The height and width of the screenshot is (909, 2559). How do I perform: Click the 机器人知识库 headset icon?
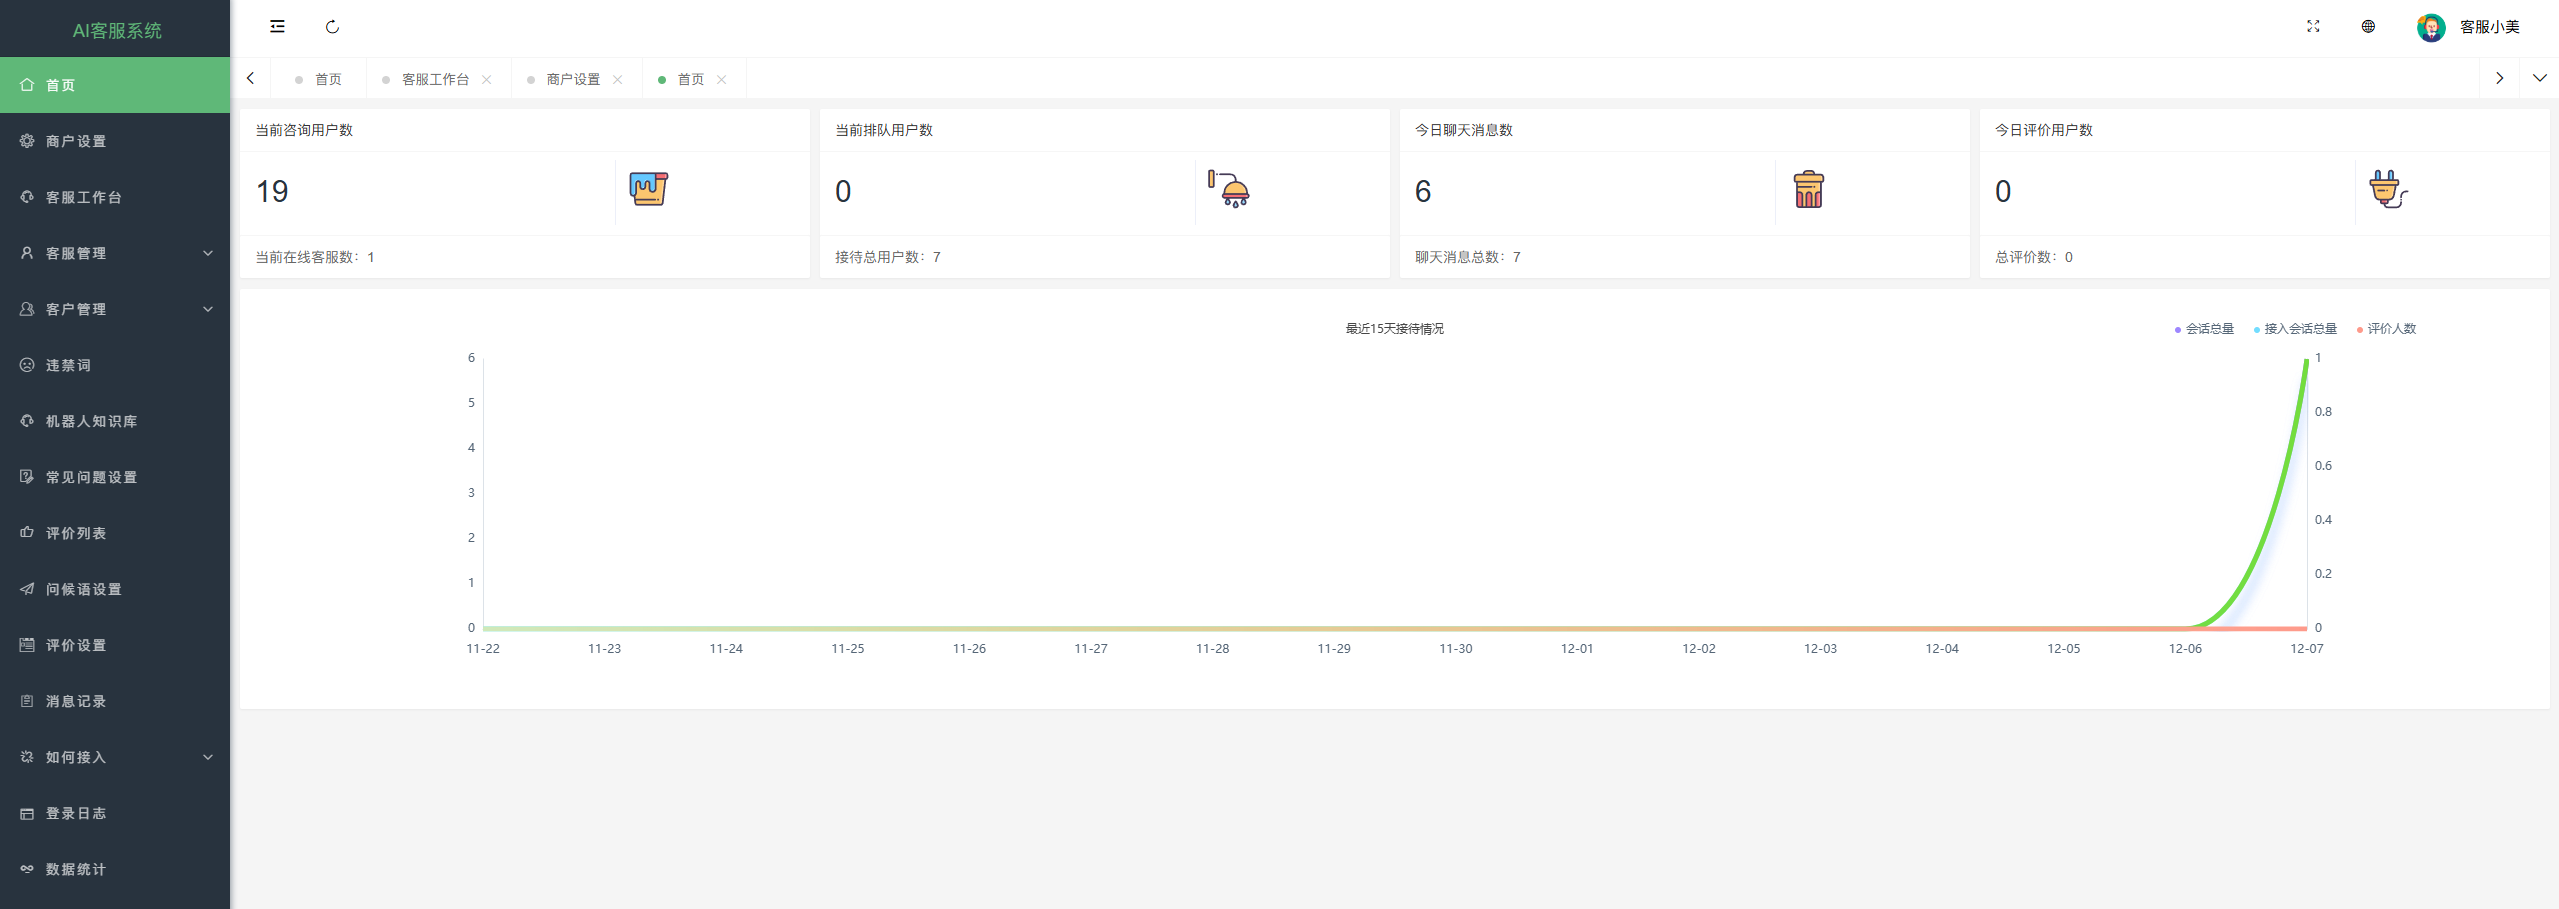click(x=27, y=421)
